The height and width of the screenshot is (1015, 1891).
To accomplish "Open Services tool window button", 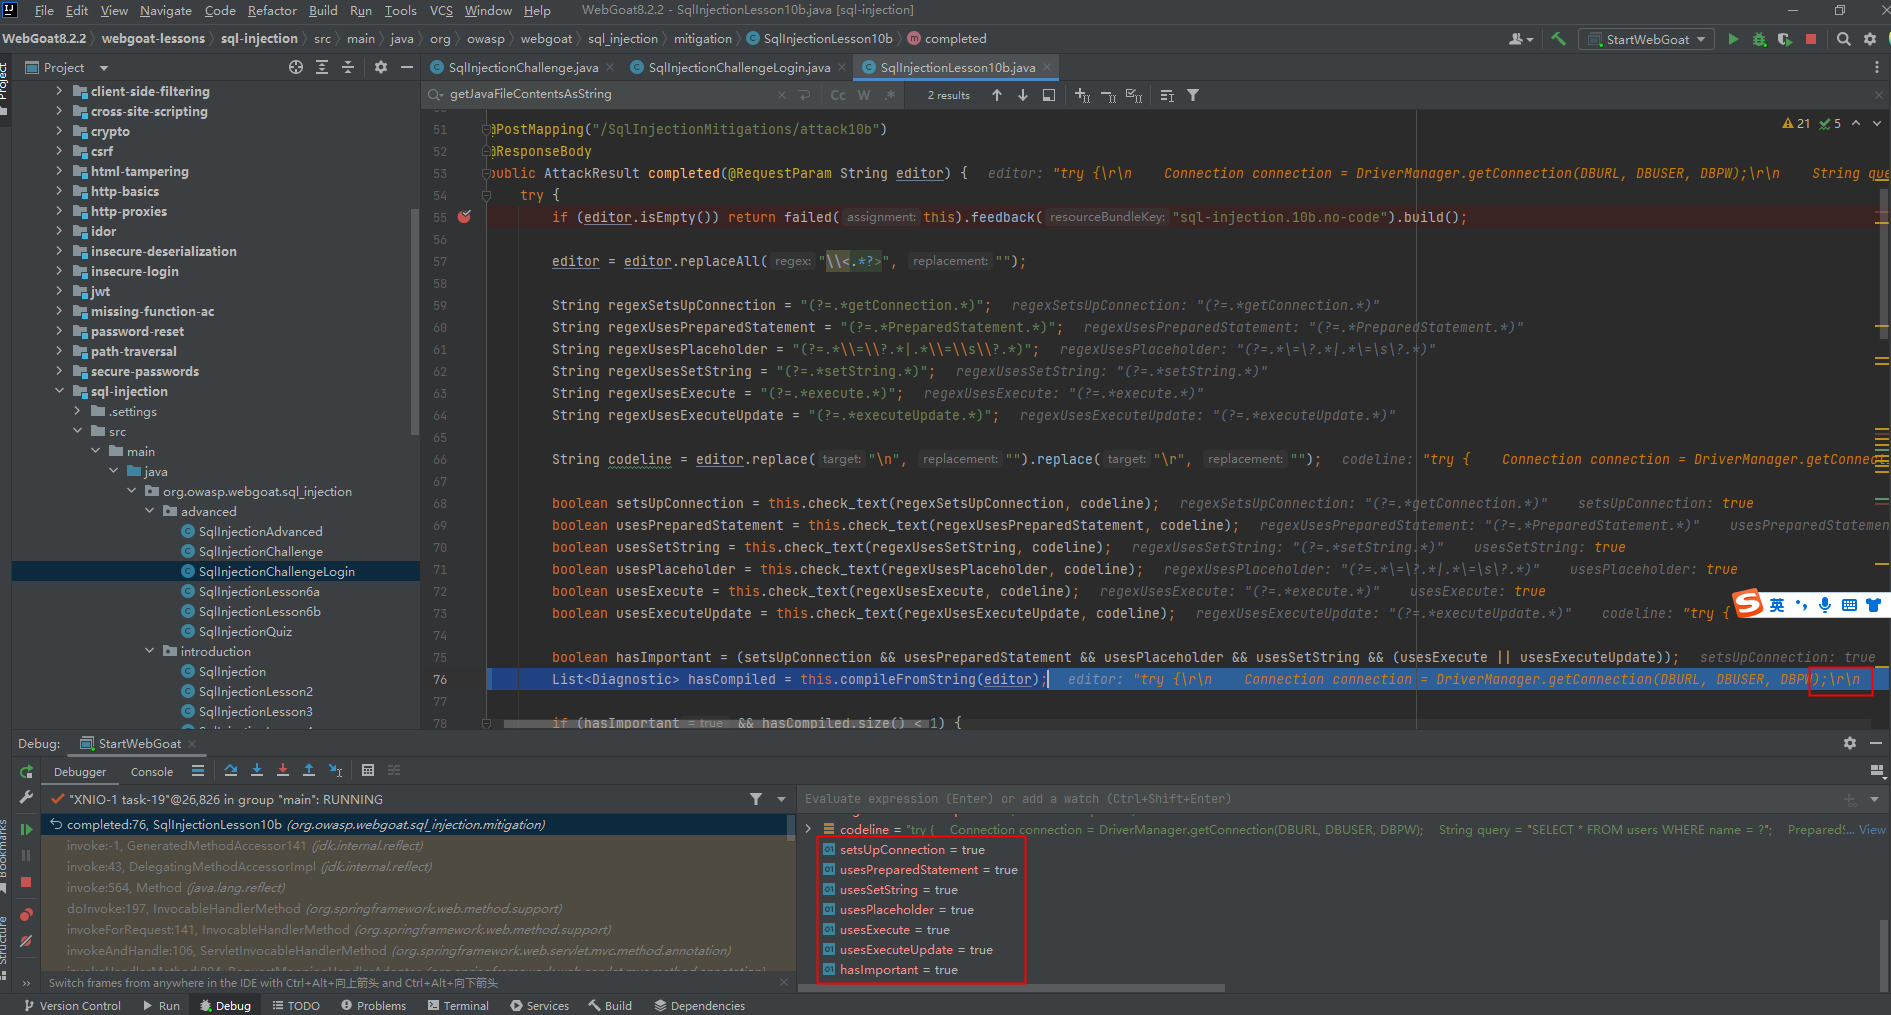I will click(539, 1005).
